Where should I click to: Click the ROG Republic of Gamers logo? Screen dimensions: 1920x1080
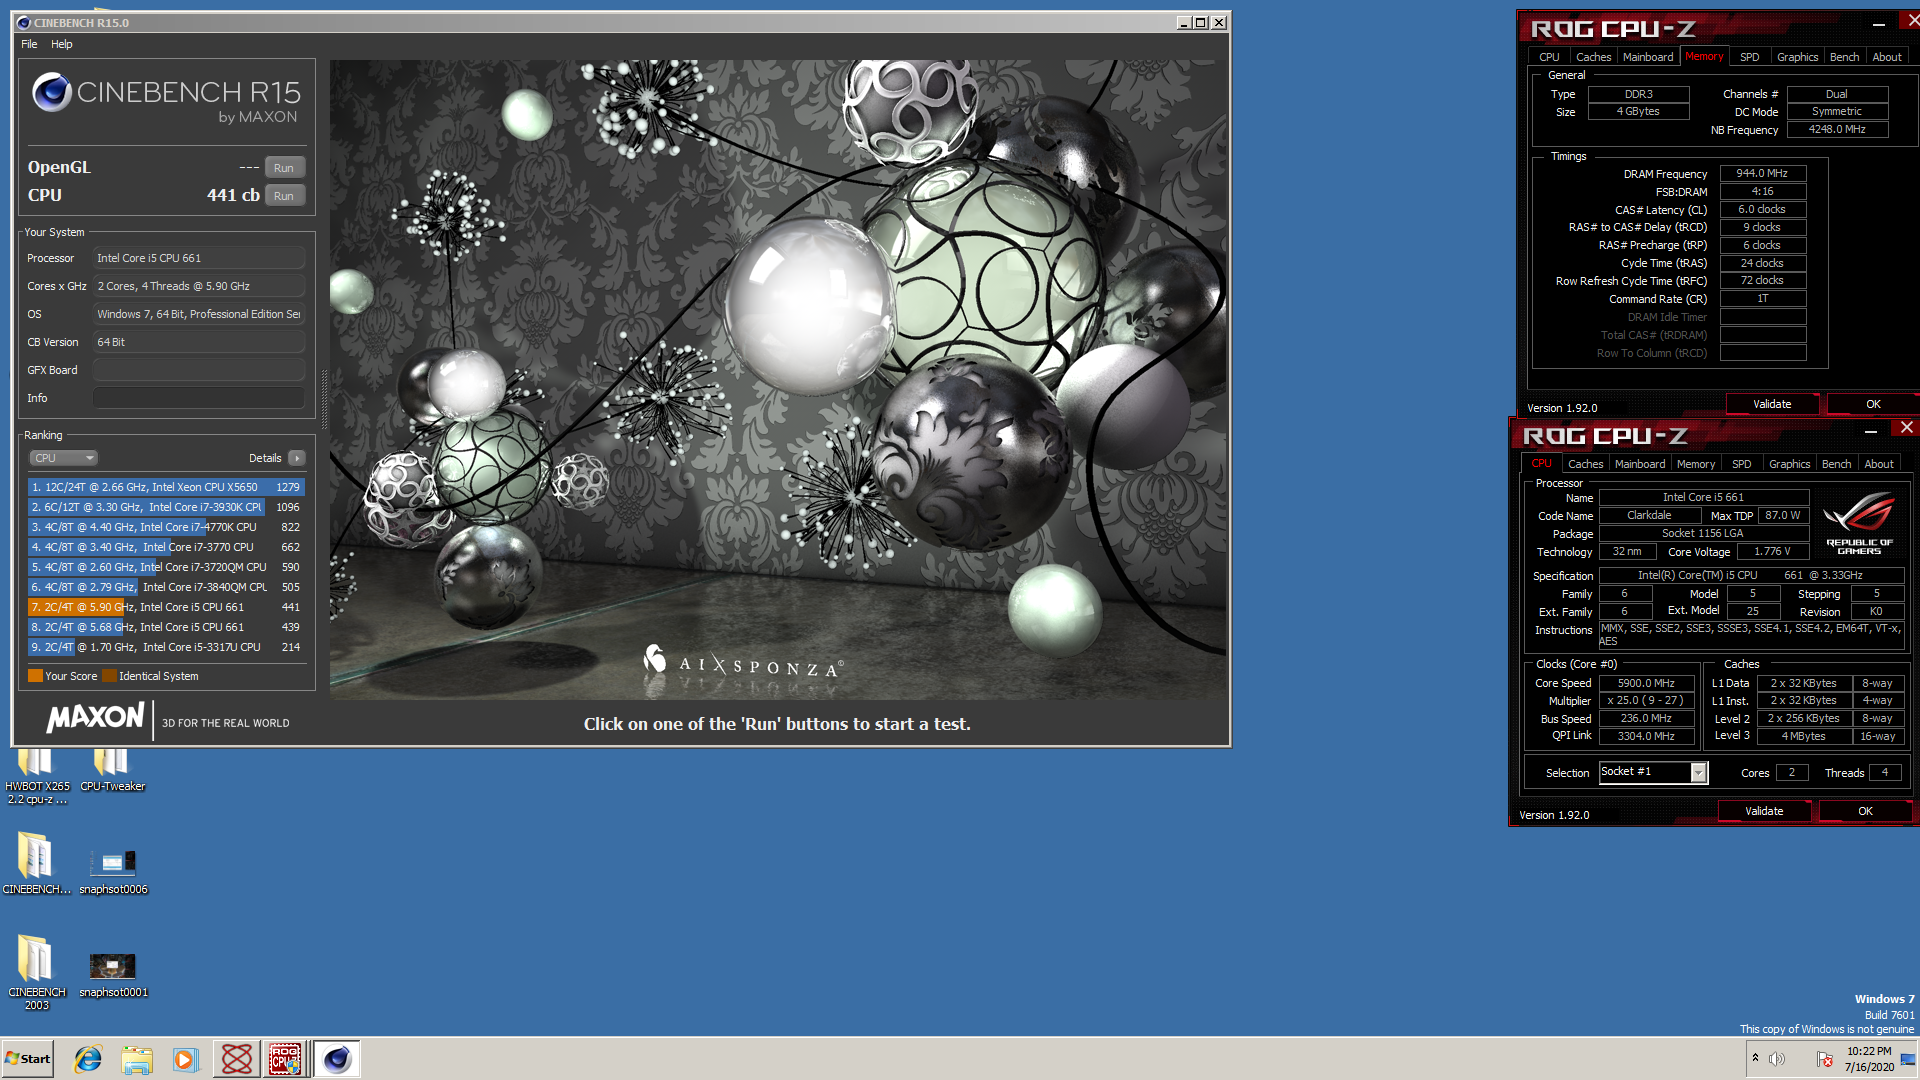pyautogui.click(x=1859, y=522)
